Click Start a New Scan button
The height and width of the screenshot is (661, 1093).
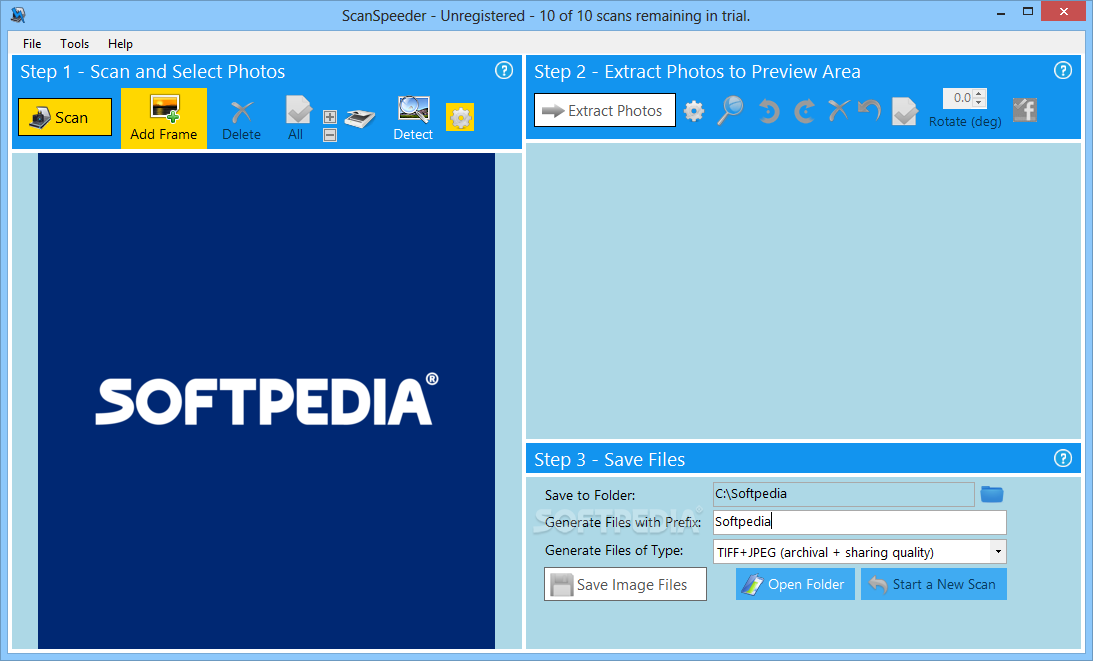click(x=933, y=584)
